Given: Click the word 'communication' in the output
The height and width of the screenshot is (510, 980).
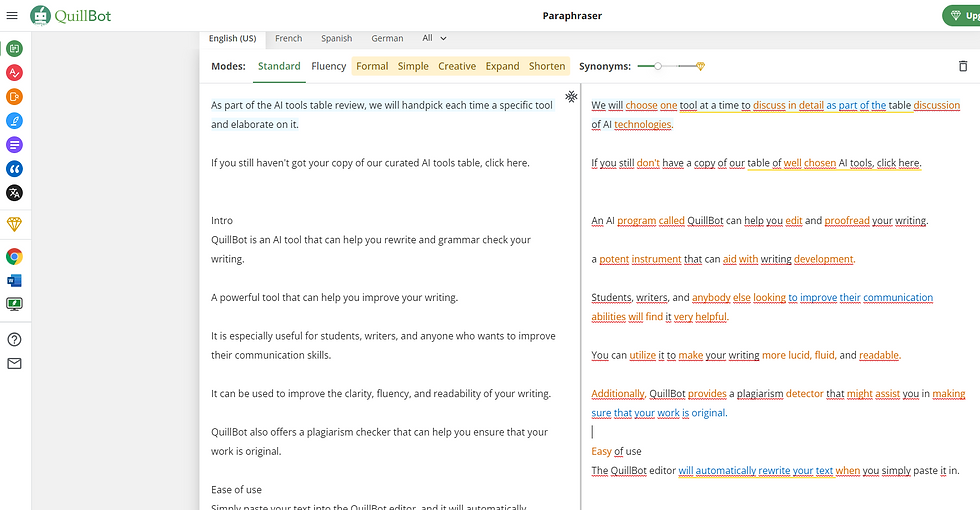Looking at the screenshot, I should coord(898,298).
